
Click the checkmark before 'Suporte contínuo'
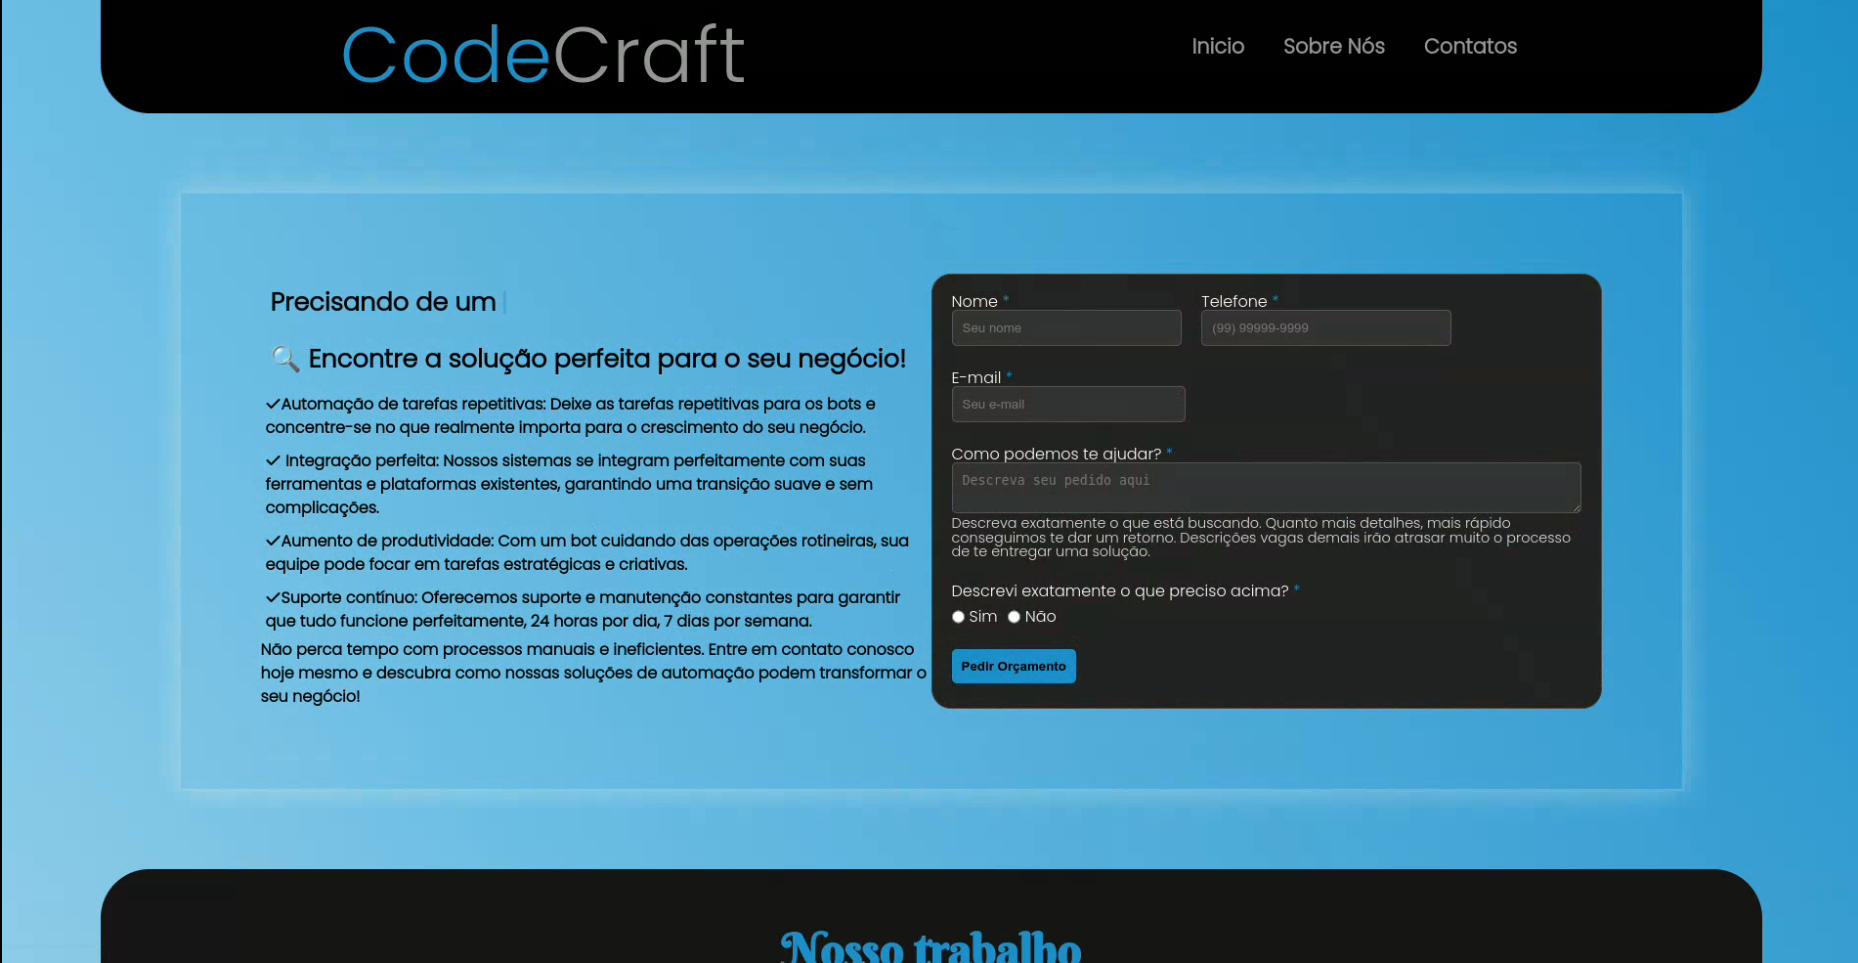pos(272,598)
